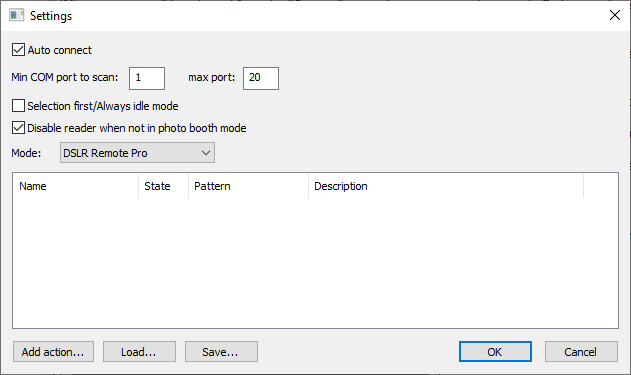Click Add action... button

tap(53, 352)
